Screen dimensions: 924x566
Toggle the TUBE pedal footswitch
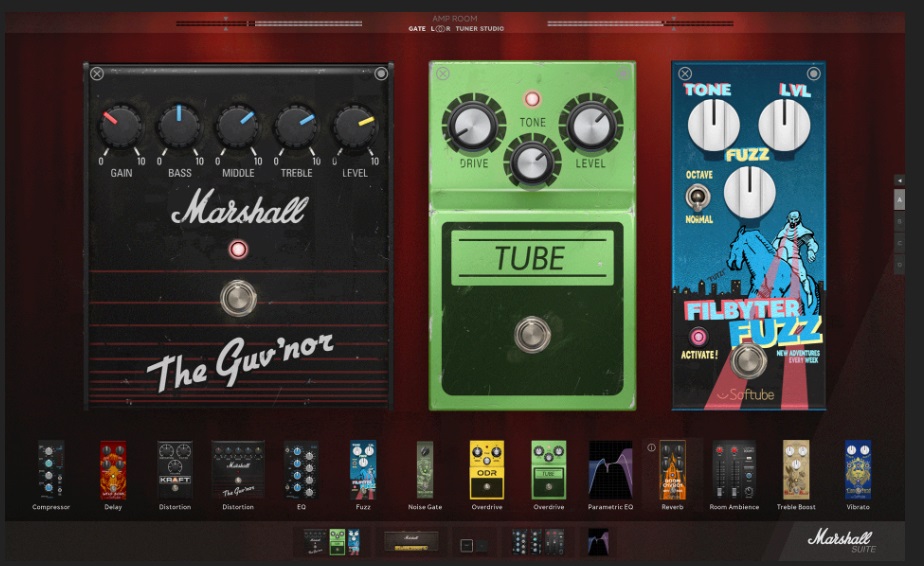pyautogui.click(x=532, y=334)
